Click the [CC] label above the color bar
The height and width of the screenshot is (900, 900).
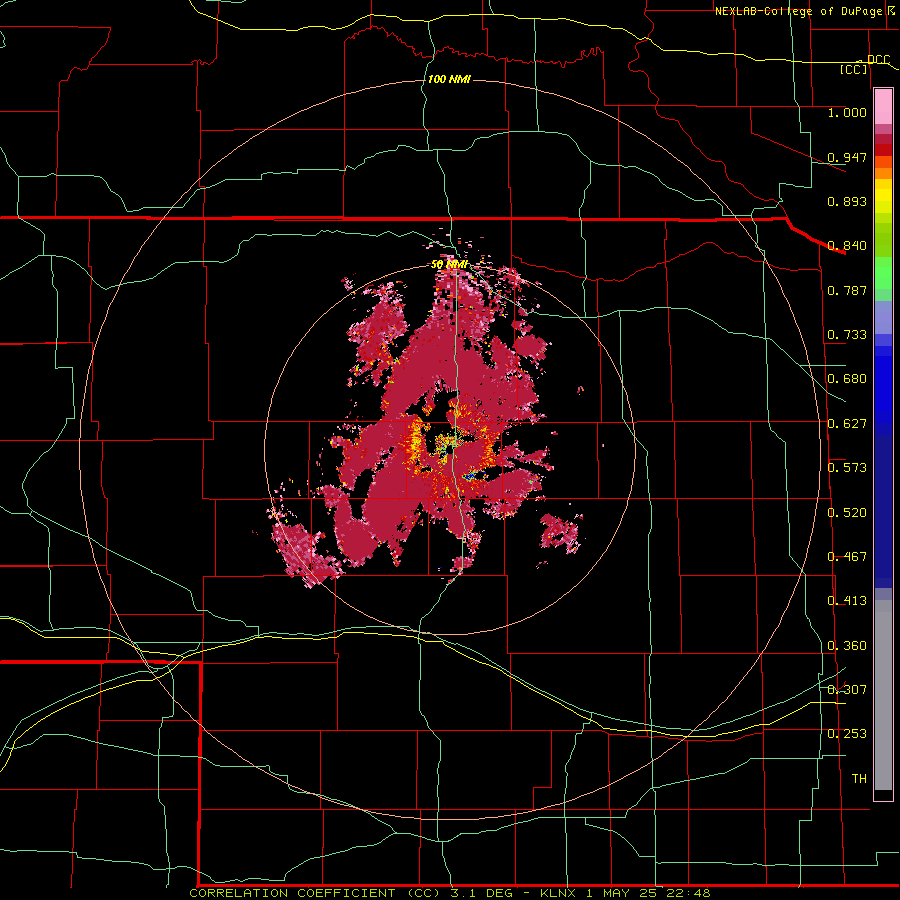(854, 69)
